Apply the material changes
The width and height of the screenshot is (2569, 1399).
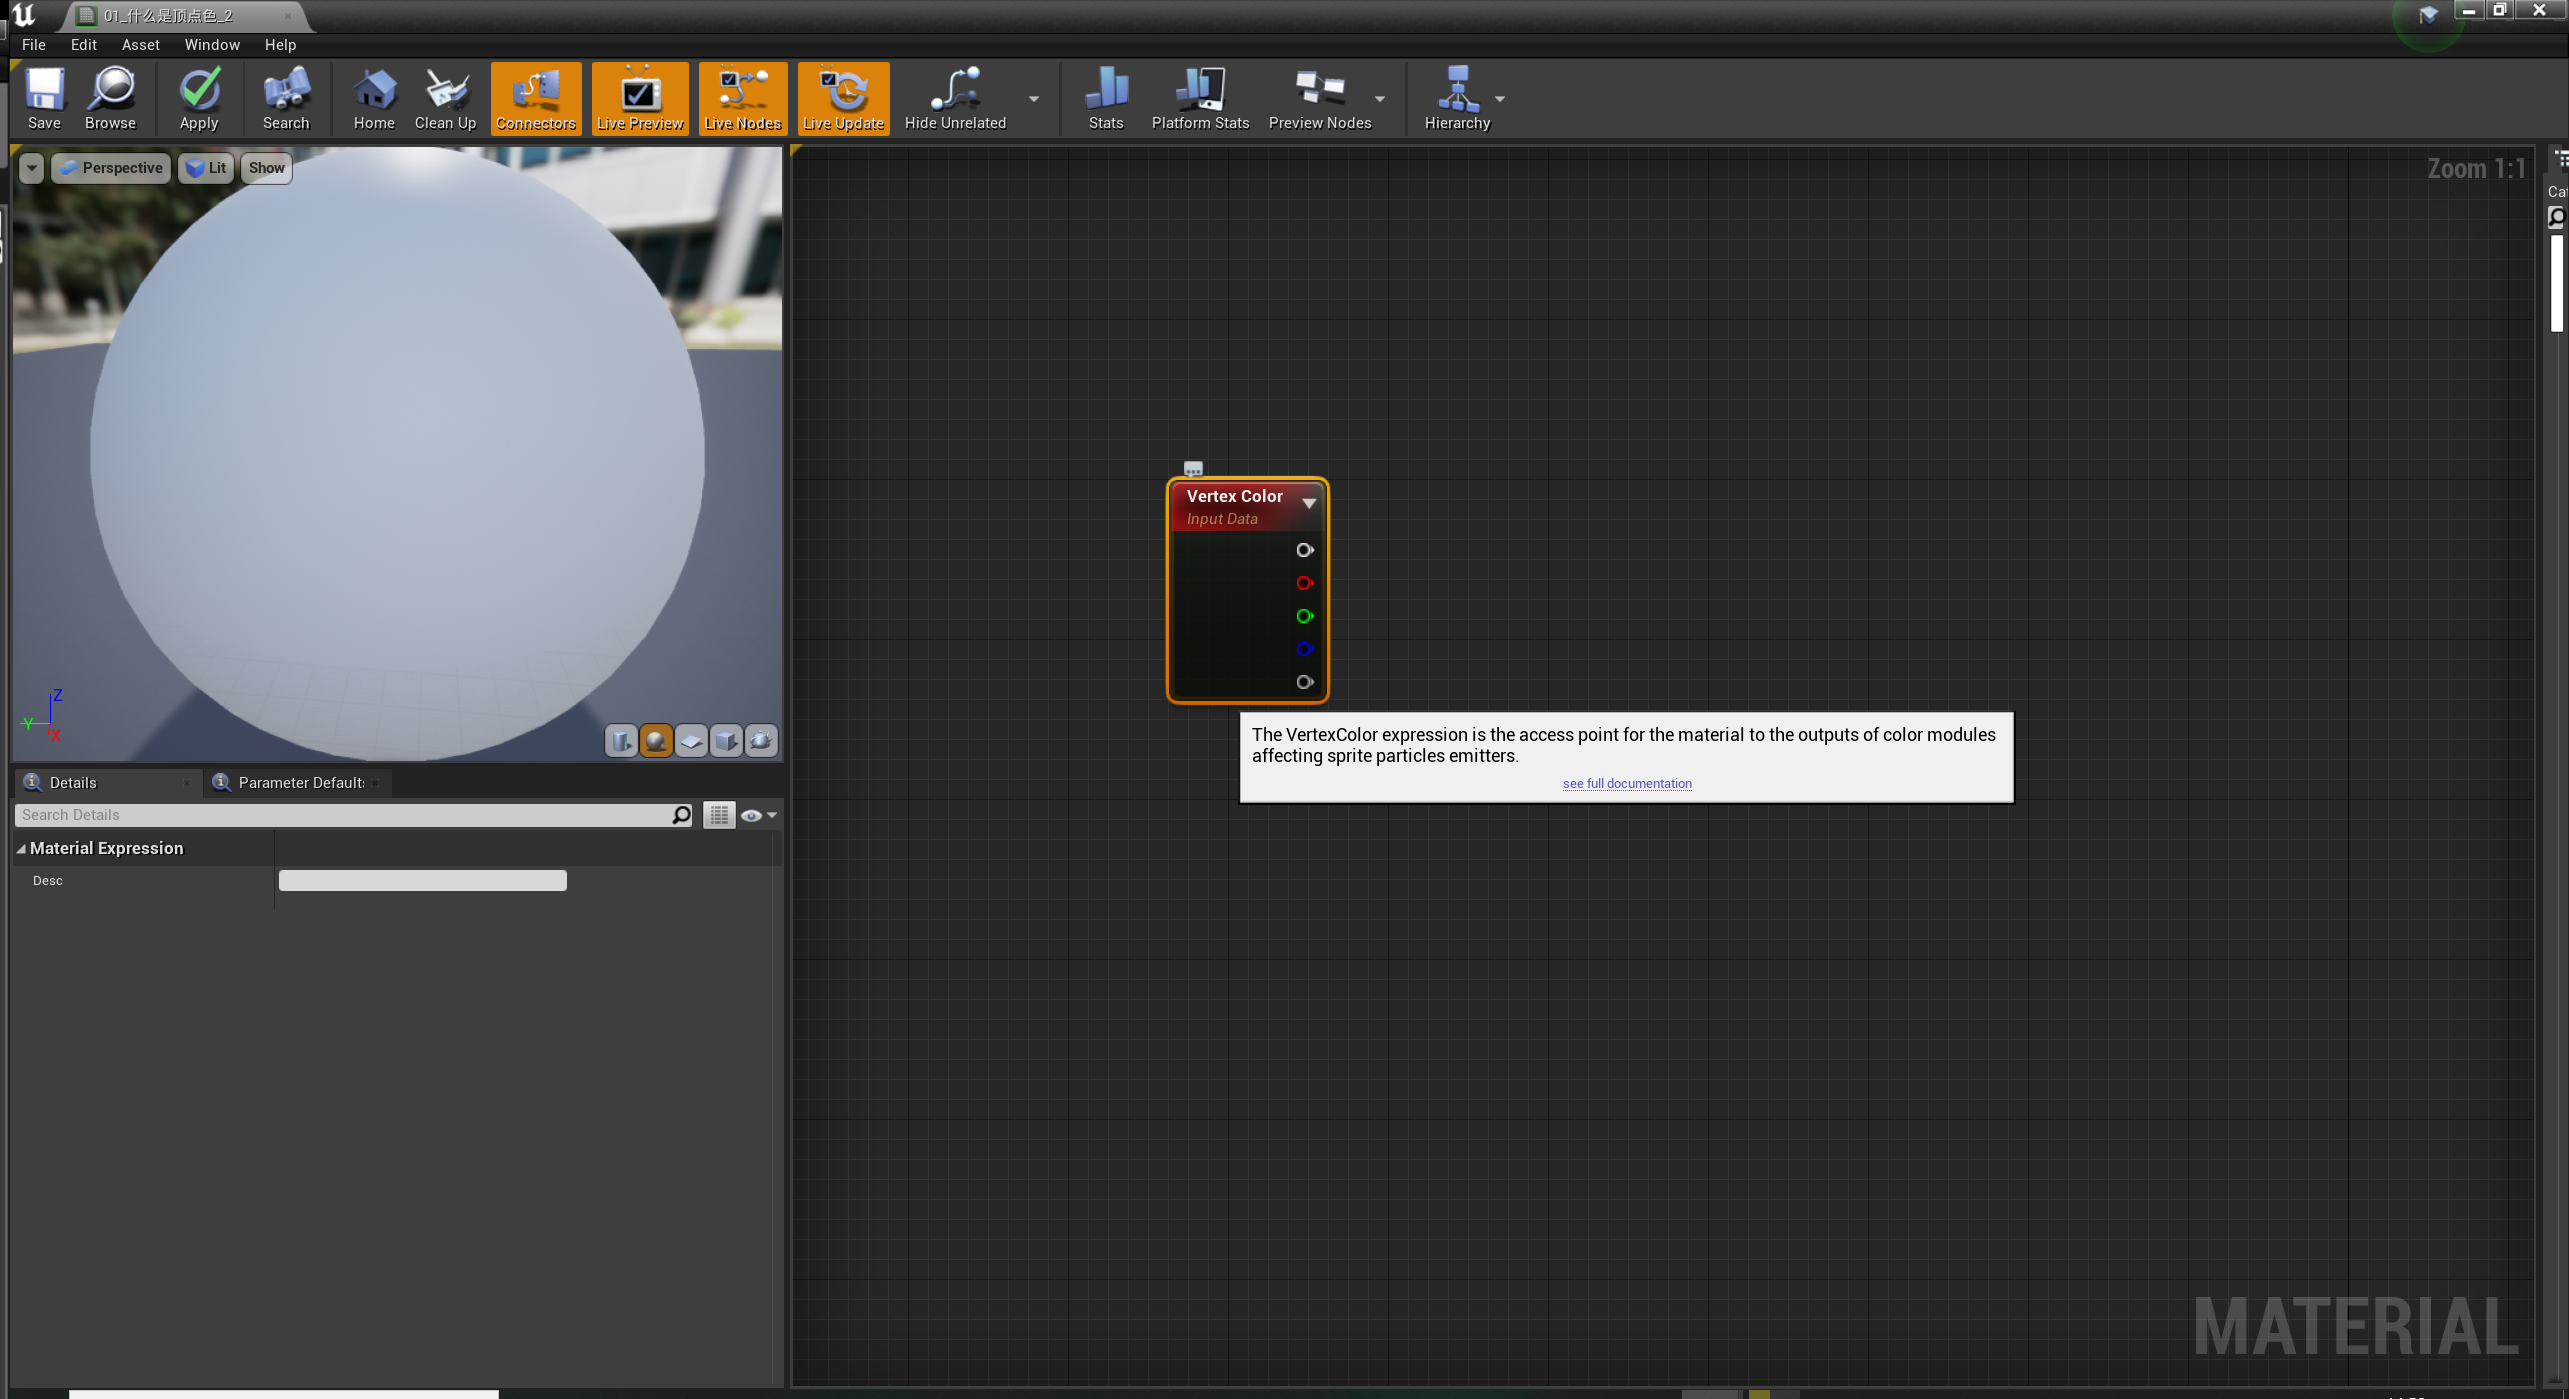coord(199,98)
